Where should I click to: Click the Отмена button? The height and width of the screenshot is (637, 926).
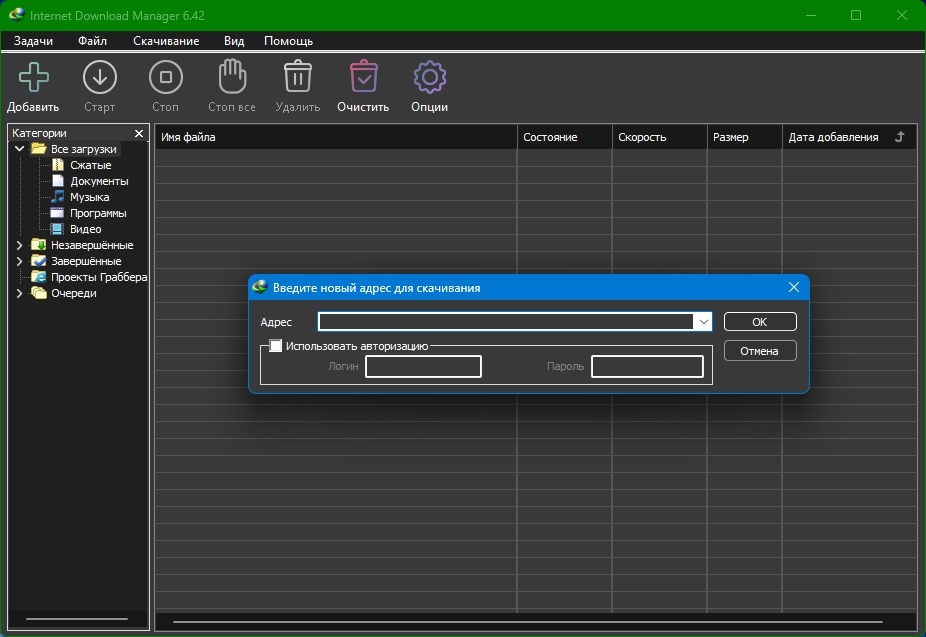[x=759, y=351]
